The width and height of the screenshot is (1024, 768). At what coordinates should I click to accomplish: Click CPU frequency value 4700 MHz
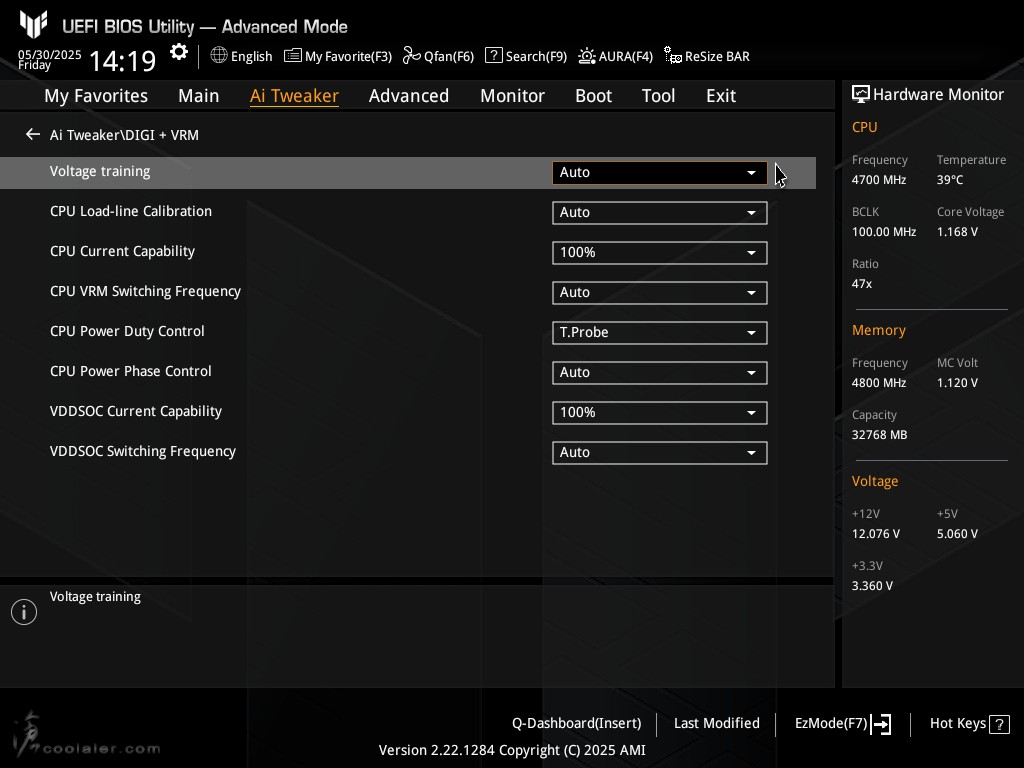pos(878,180)
